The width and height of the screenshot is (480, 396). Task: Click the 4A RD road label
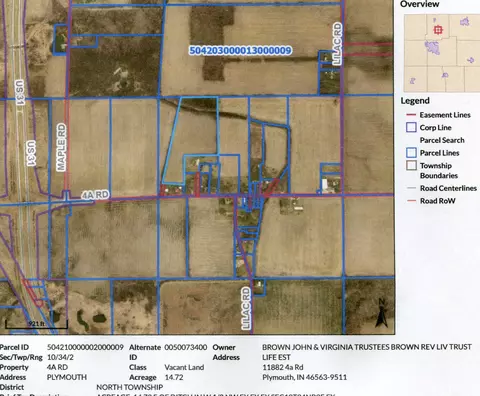pos(95,195)
